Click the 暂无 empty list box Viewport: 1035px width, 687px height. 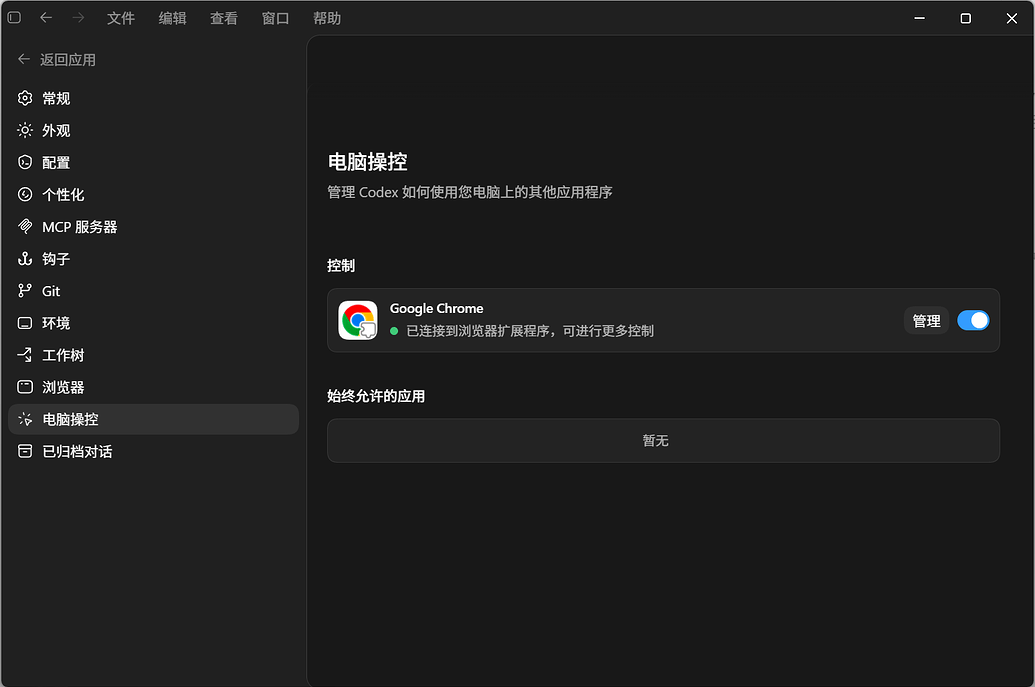663,440
